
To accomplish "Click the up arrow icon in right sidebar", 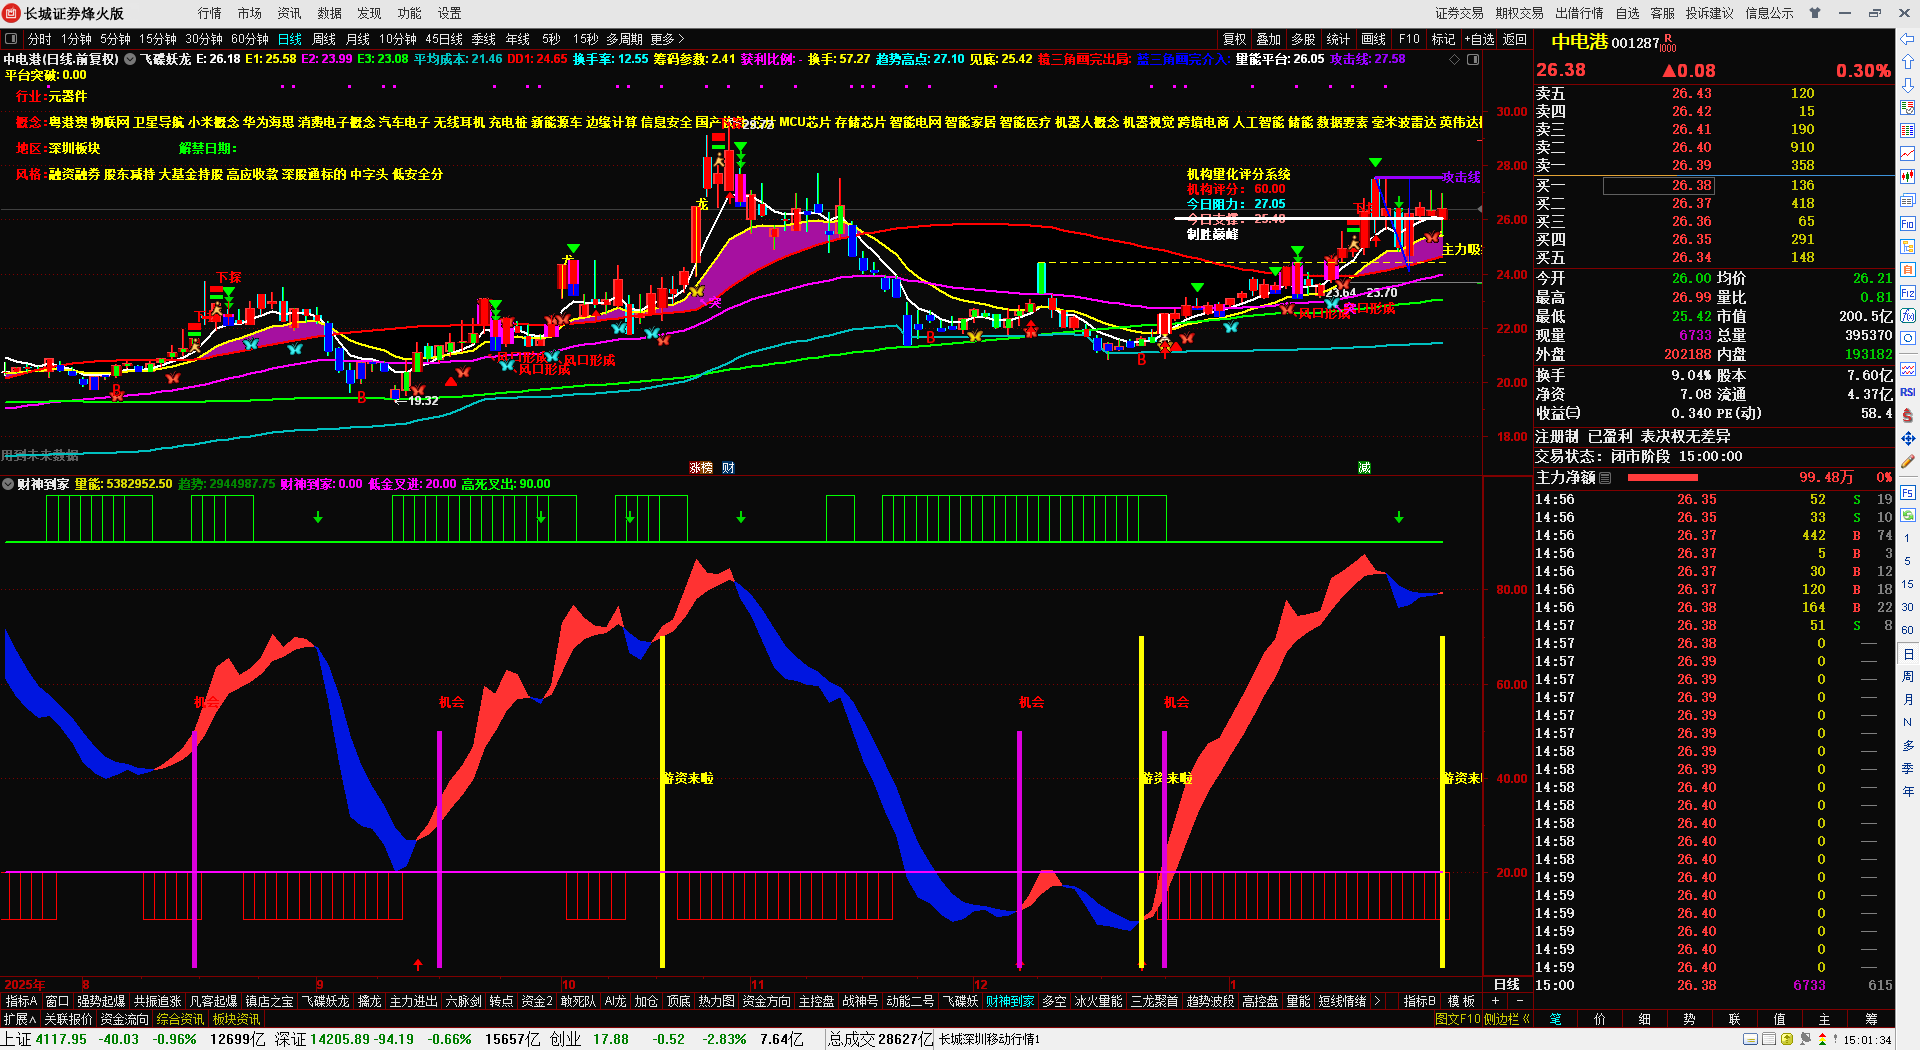I will pos(1908,63).
